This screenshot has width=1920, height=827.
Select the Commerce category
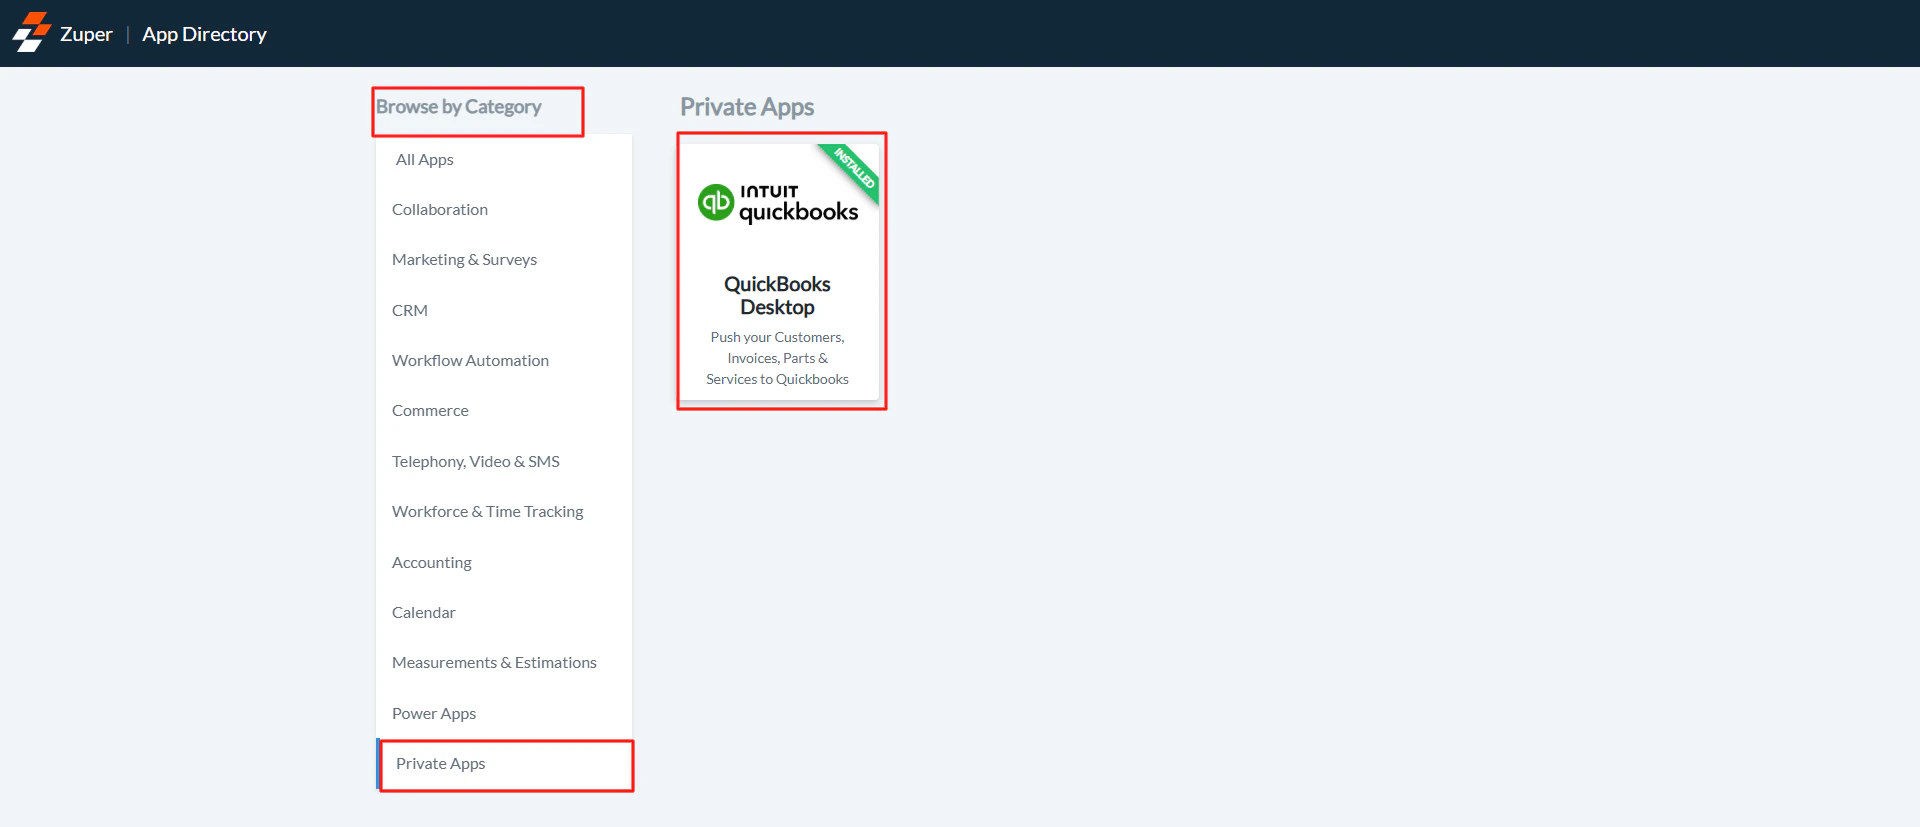pos(504,411)
